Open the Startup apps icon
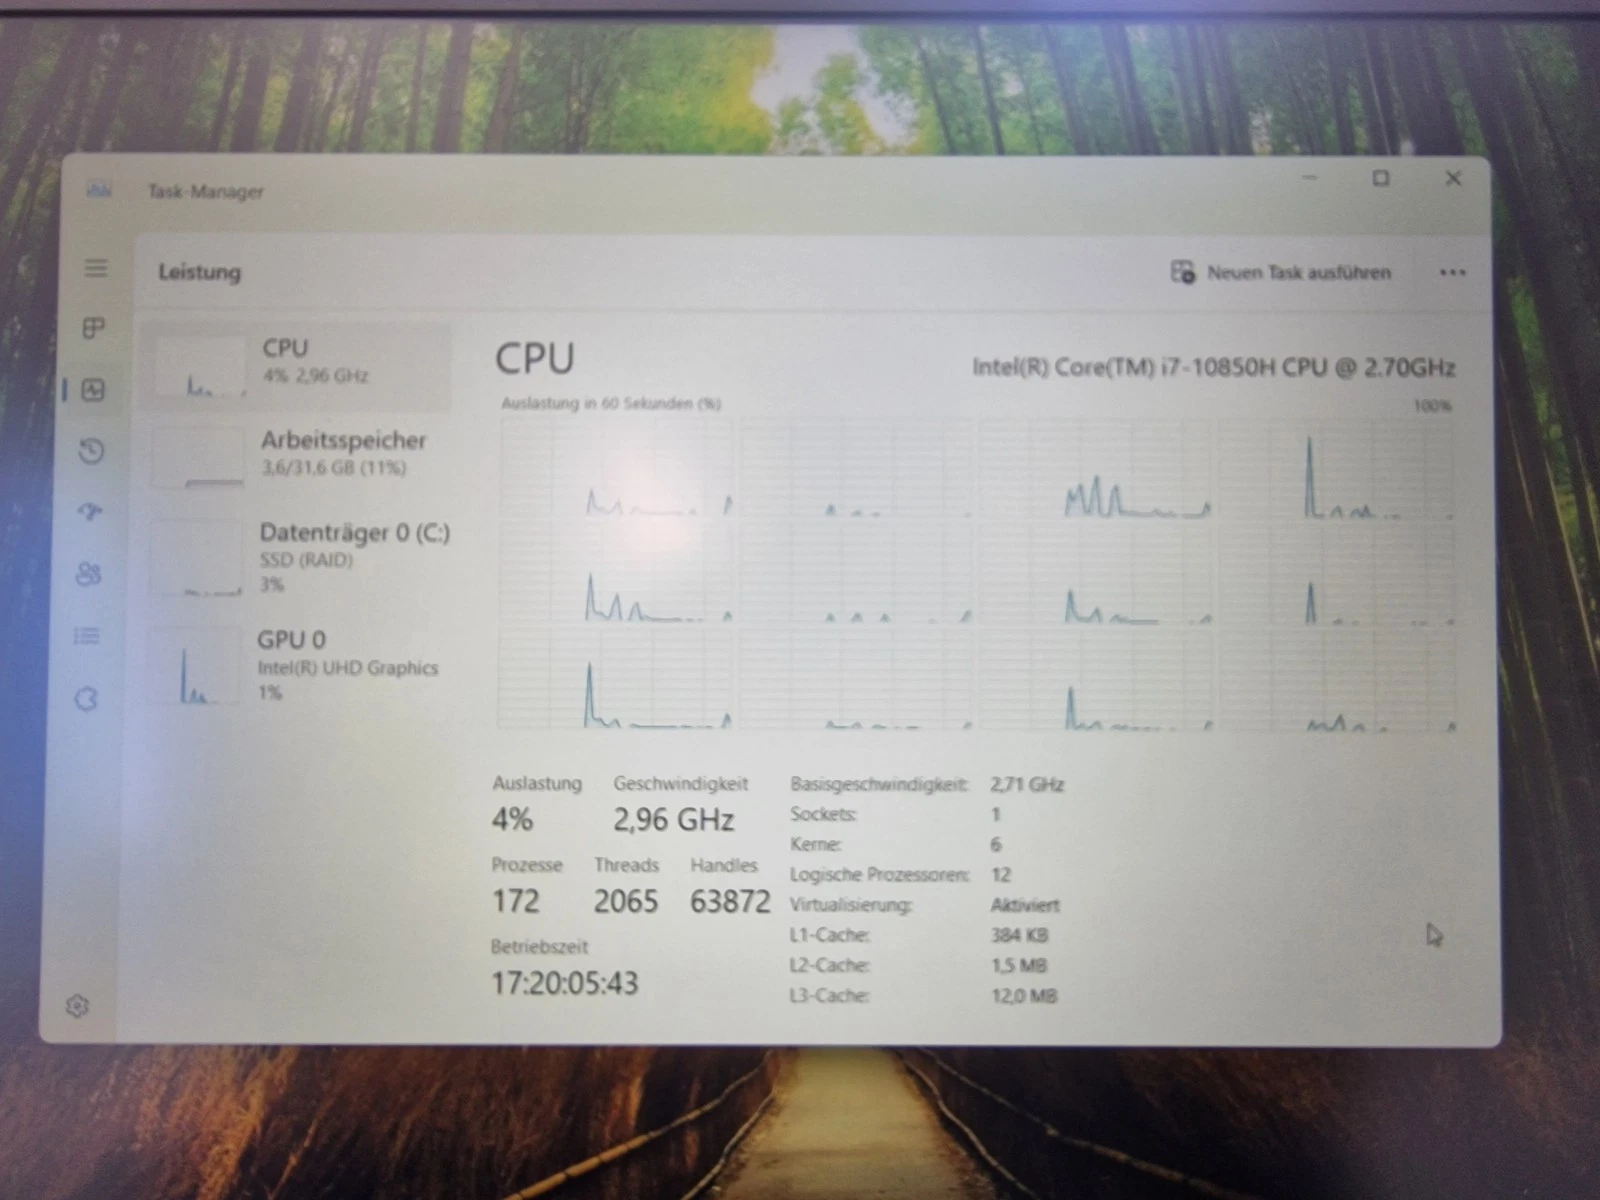This screenshot has height=1200, width=1600. click(90, 512)
